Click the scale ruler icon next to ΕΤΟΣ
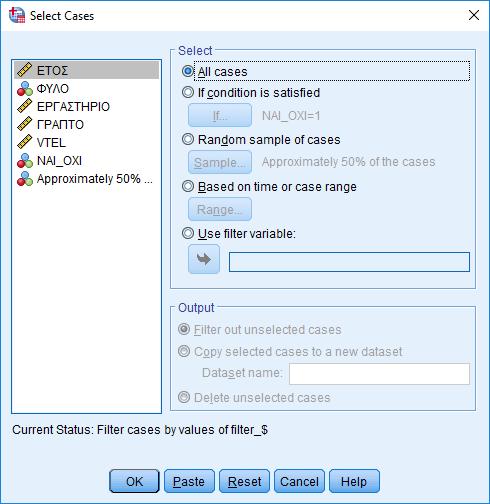The image size is (490, 504). [x=25, y=70]
